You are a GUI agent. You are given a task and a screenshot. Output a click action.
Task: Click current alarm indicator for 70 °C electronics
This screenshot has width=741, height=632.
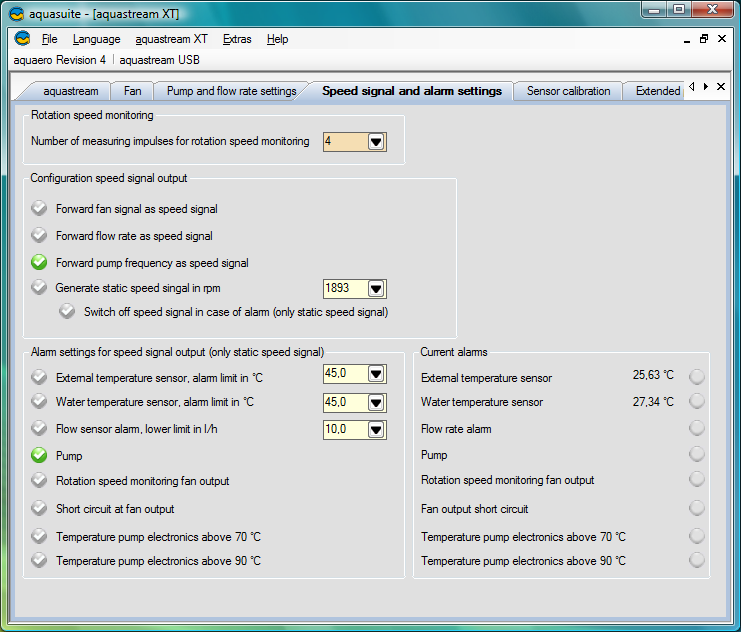click(x=697, y=536)
